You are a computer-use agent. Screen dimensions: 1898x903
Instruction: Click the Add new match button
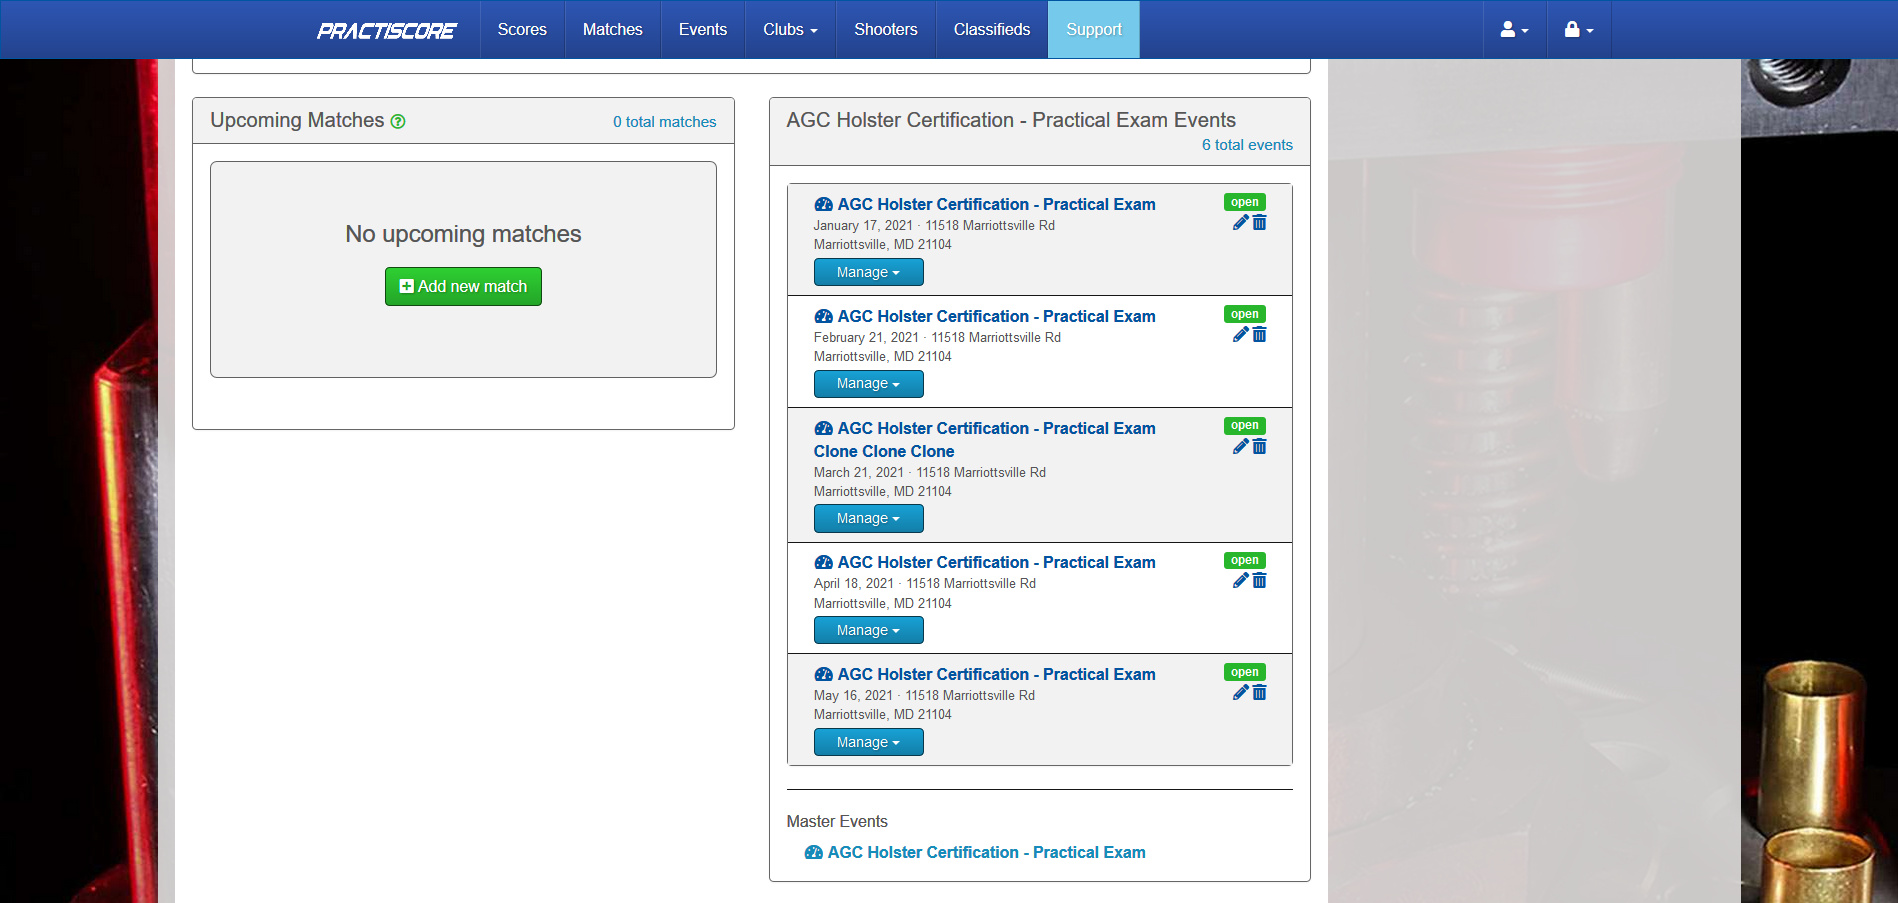pos(463,286)
